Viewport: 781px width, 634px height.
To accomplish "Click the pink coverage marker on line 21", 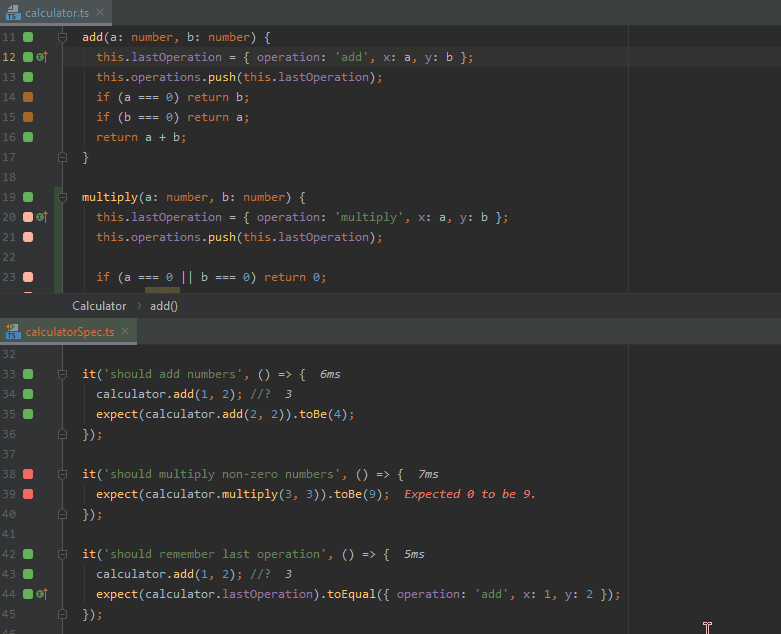I will click(28, 237).
